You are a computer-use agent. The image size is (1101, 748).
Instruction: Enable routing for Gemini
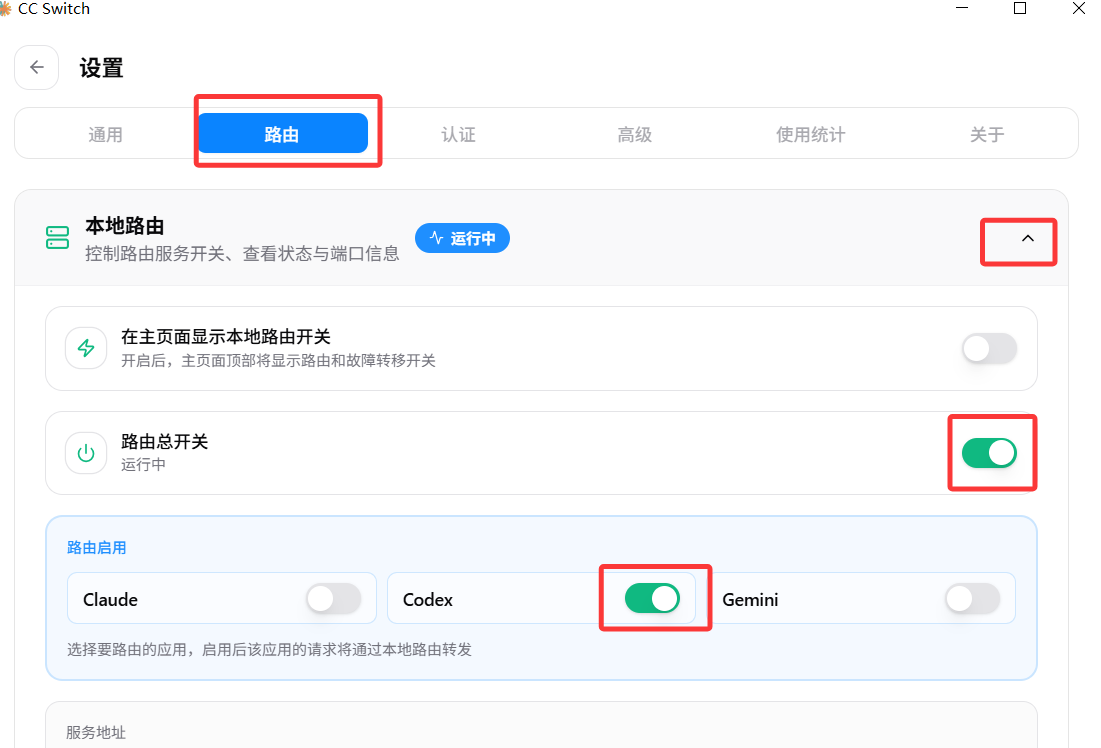pyautogui.click(x=973, y=599)
